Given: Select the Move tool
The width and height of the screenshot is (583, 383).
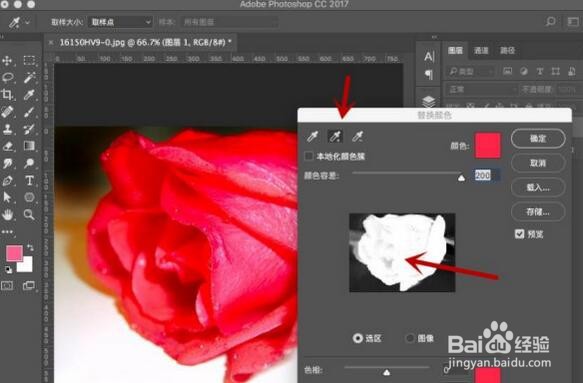Looking at the screenshot, I should click(x=7, y=60).
